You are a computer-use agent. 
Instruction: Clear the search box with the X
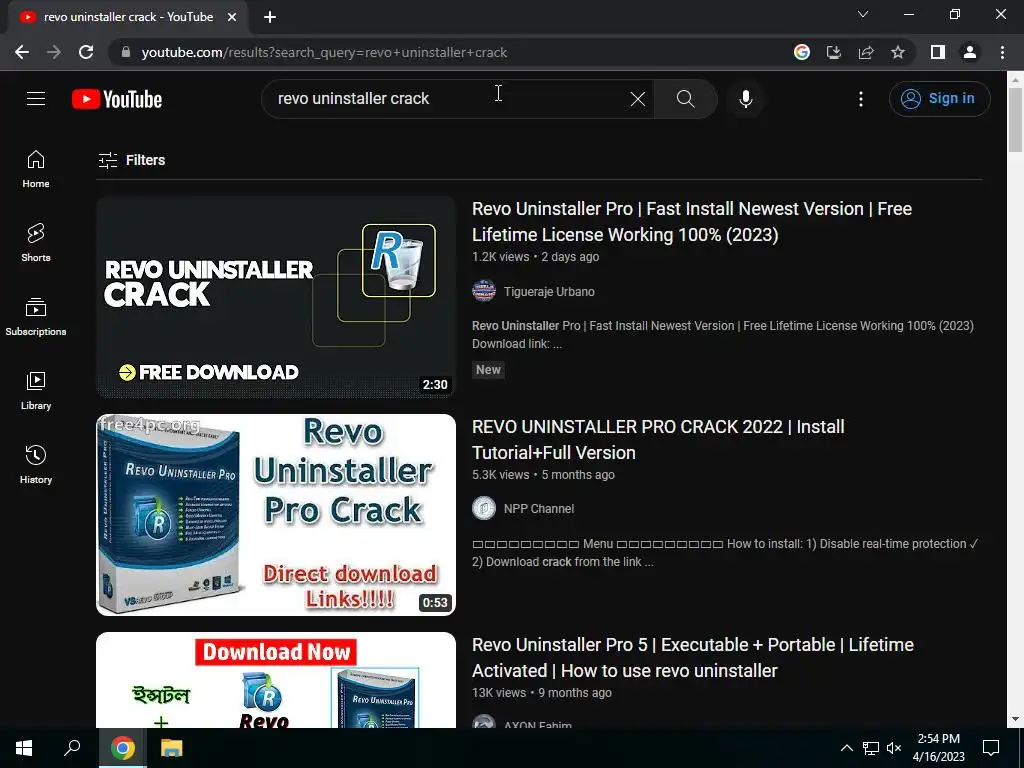(638, 99)
